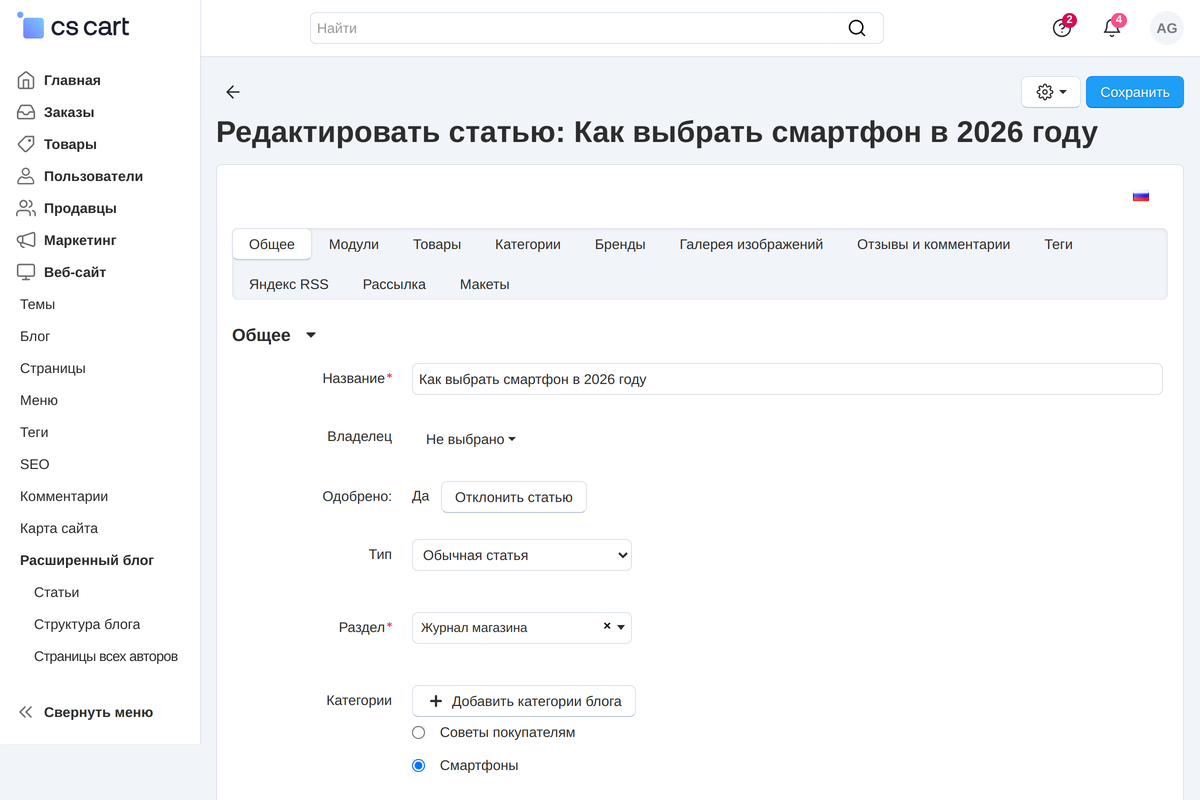Select the Советы покупателям radio button
The width and height of the screenshot is (1200, 800).
[419, 732]
